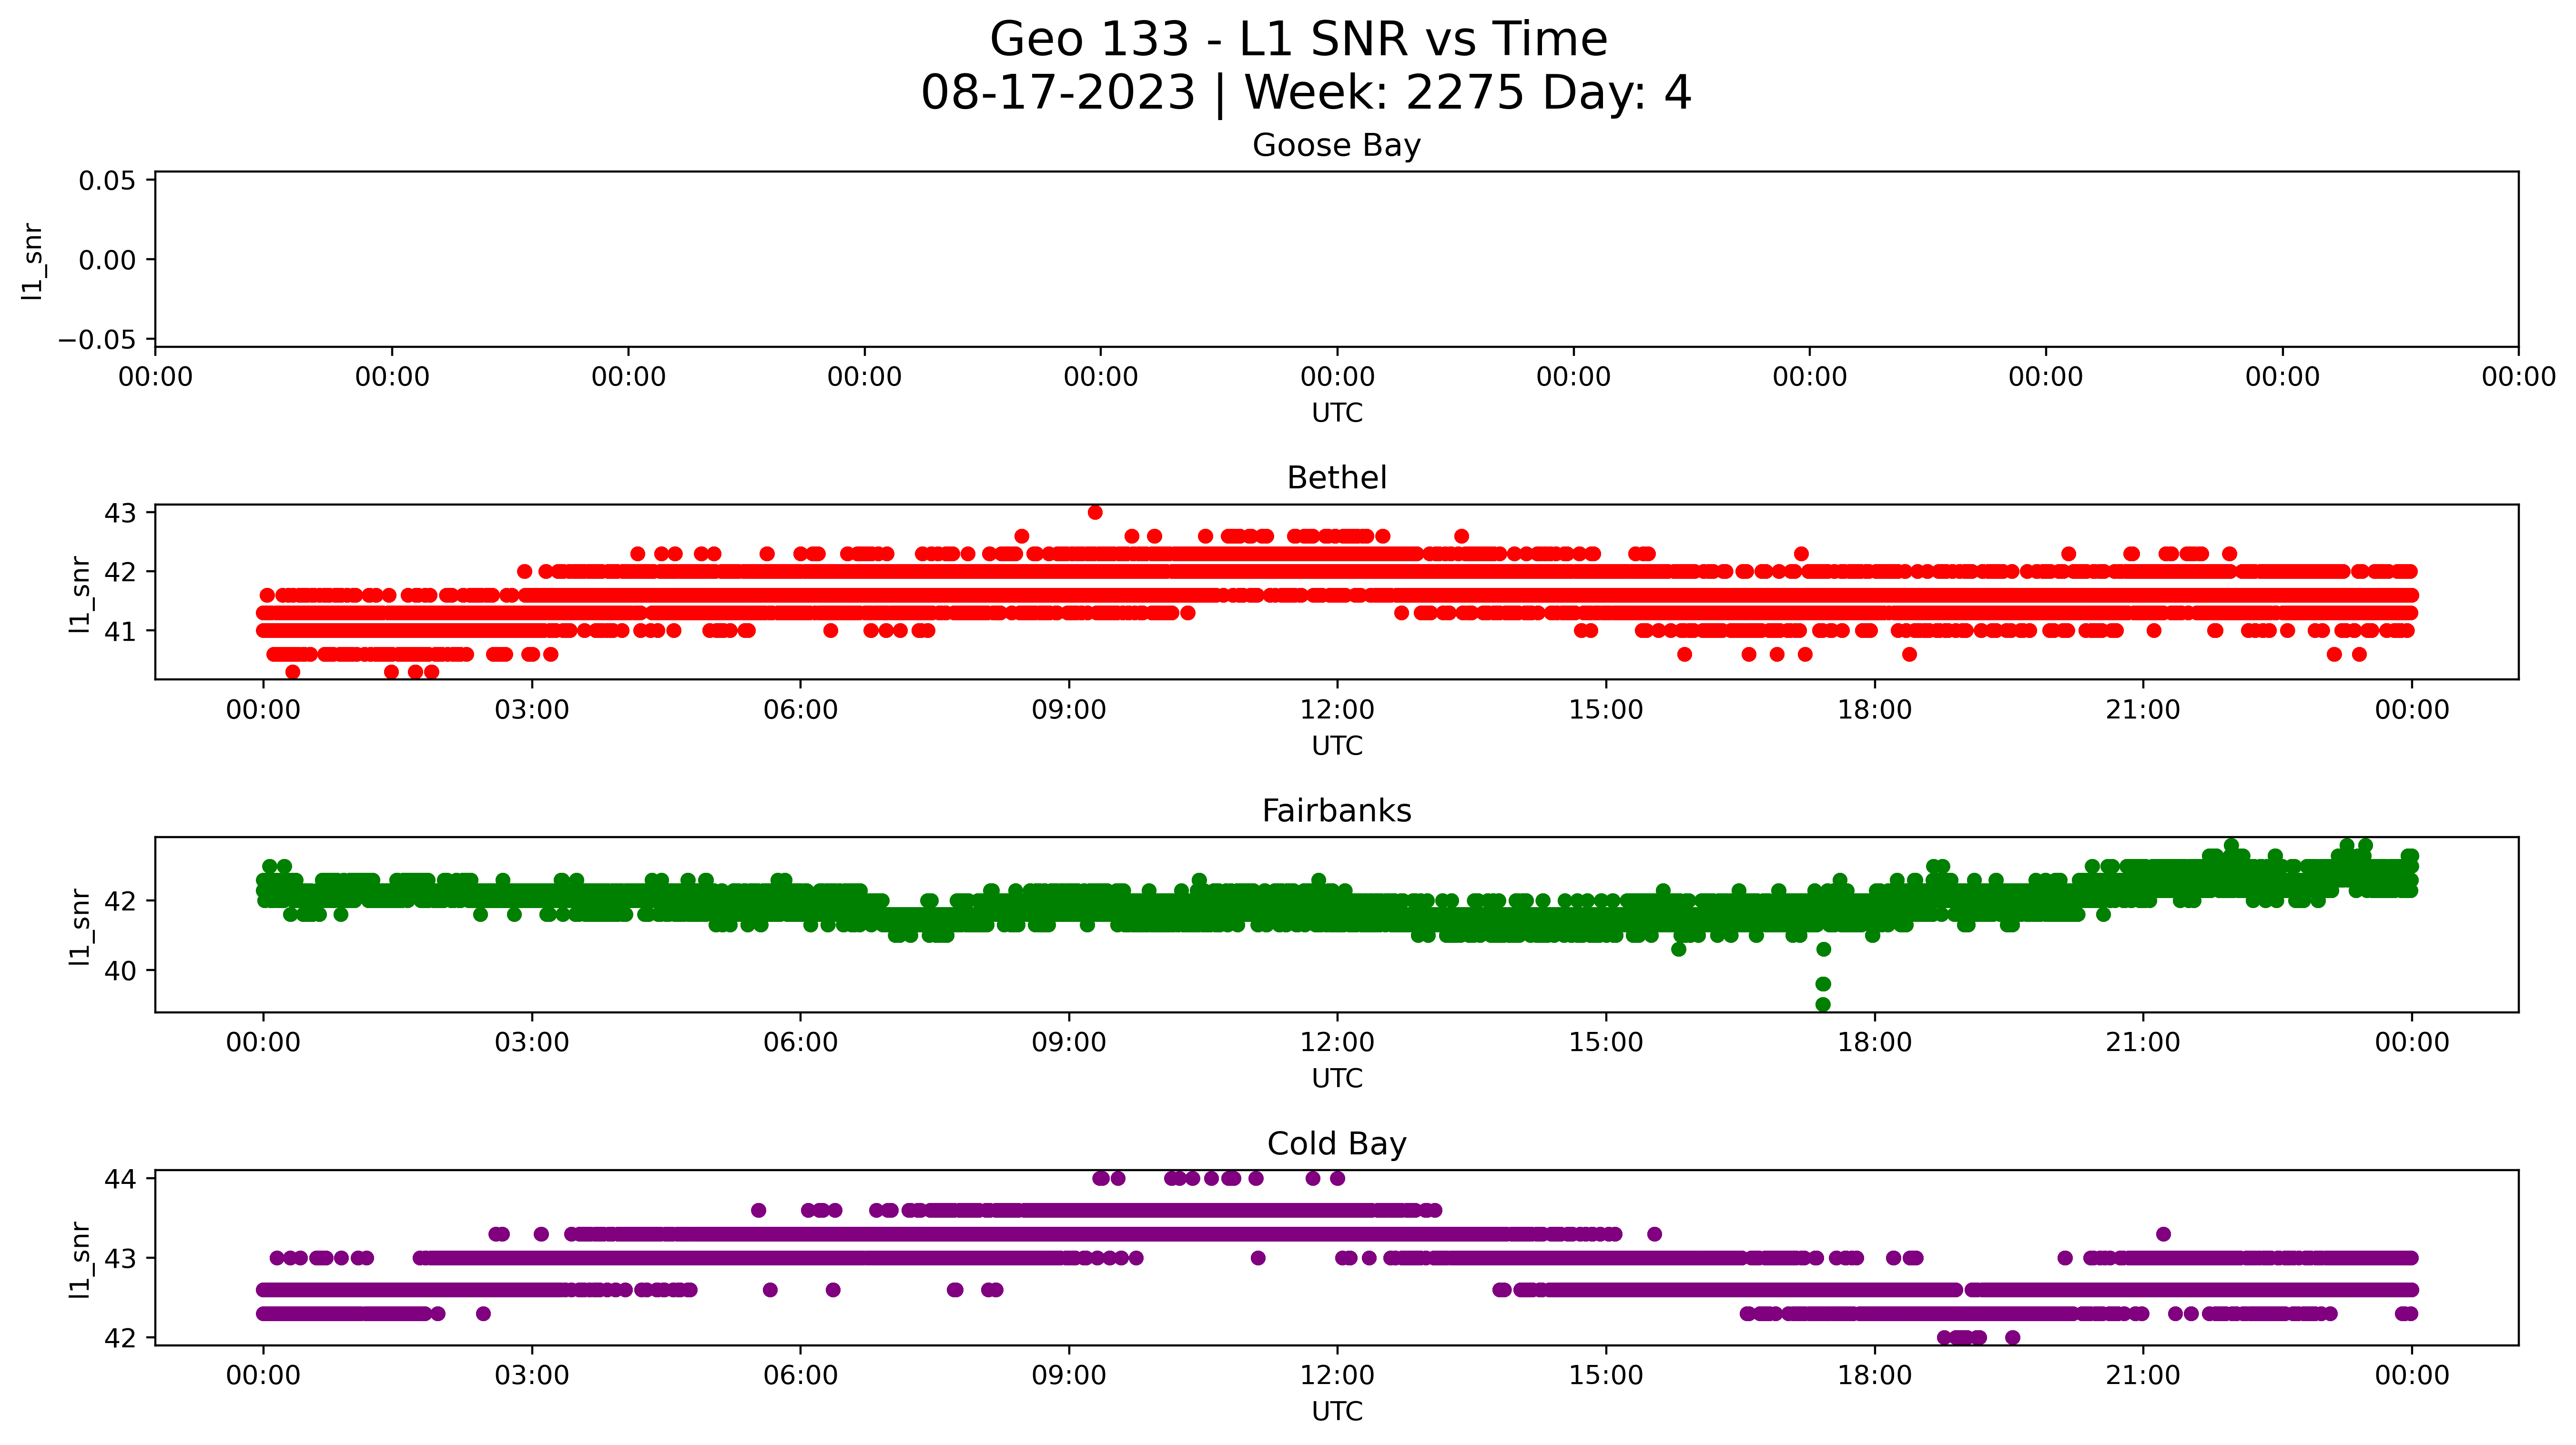Click the lowest green Fairbanks outlier point
Viewport: 2576px width, 1445px height.
[1823, 1005]
